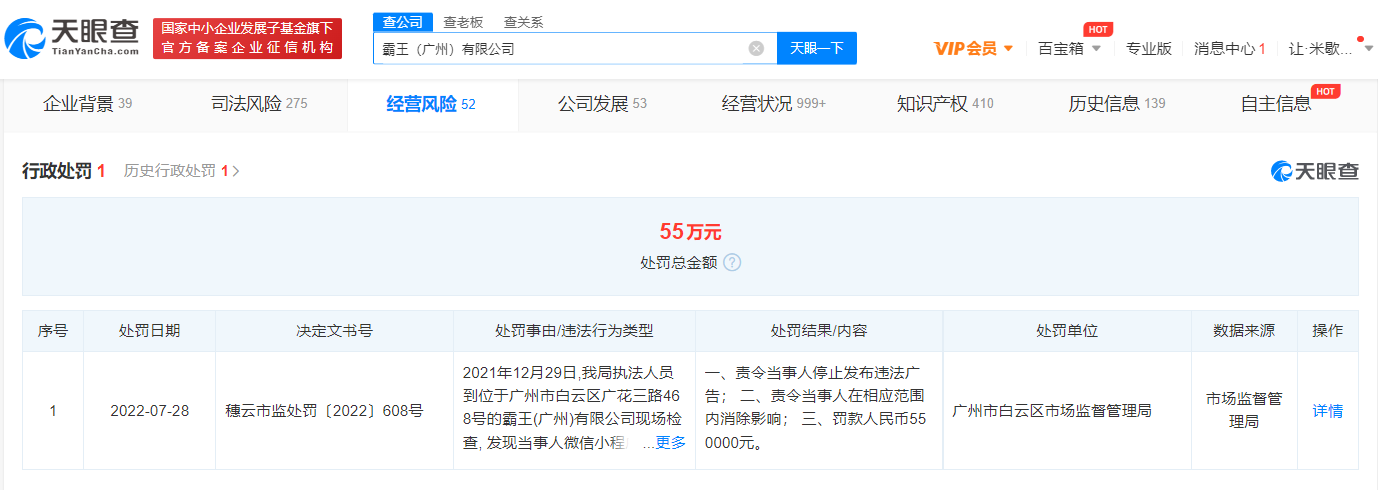Go to the 知识产权 tab
1378x490 pixels.
(945, 104)
